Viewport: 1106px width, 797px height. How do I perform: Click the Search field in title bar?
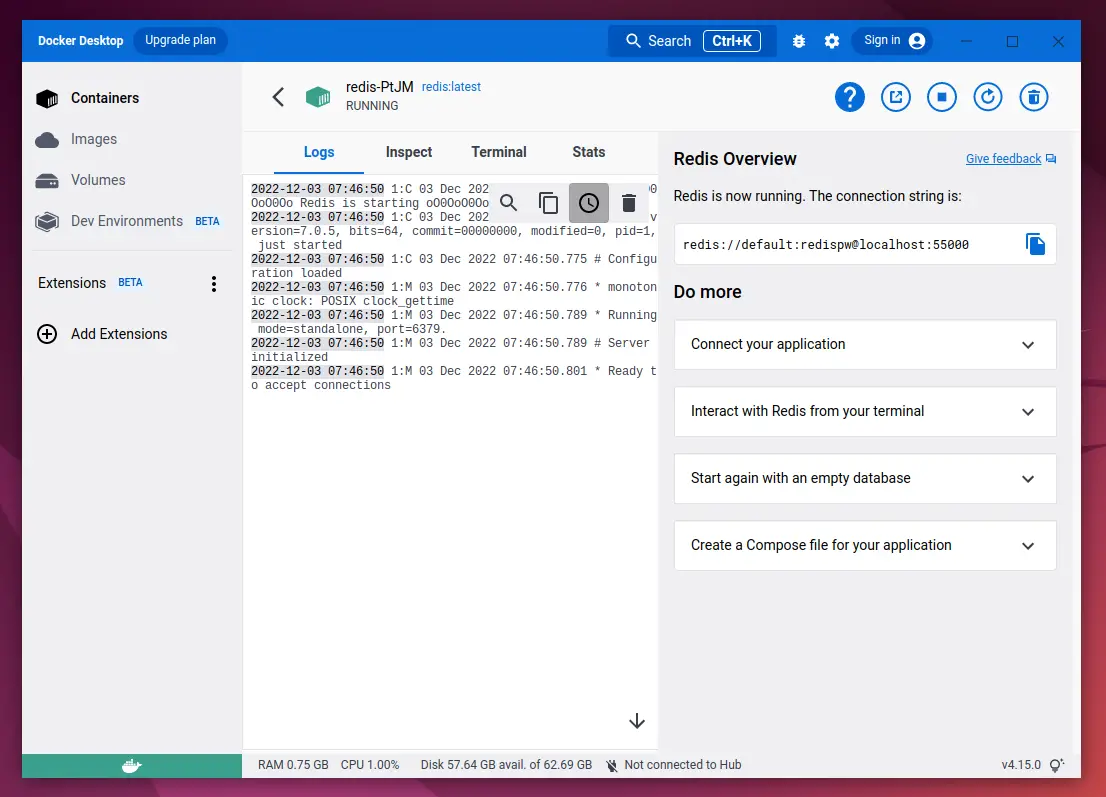[692, 41]
